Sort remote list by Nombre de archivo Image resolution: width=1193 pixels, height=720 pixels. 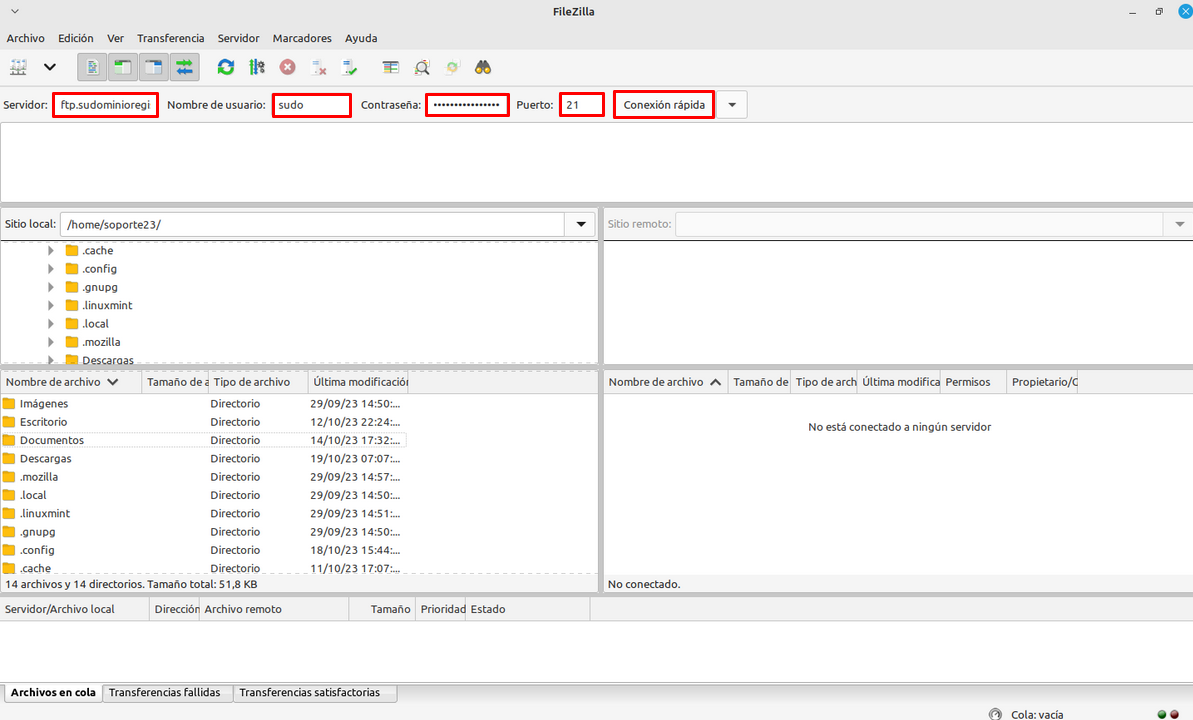click(666, 382)
